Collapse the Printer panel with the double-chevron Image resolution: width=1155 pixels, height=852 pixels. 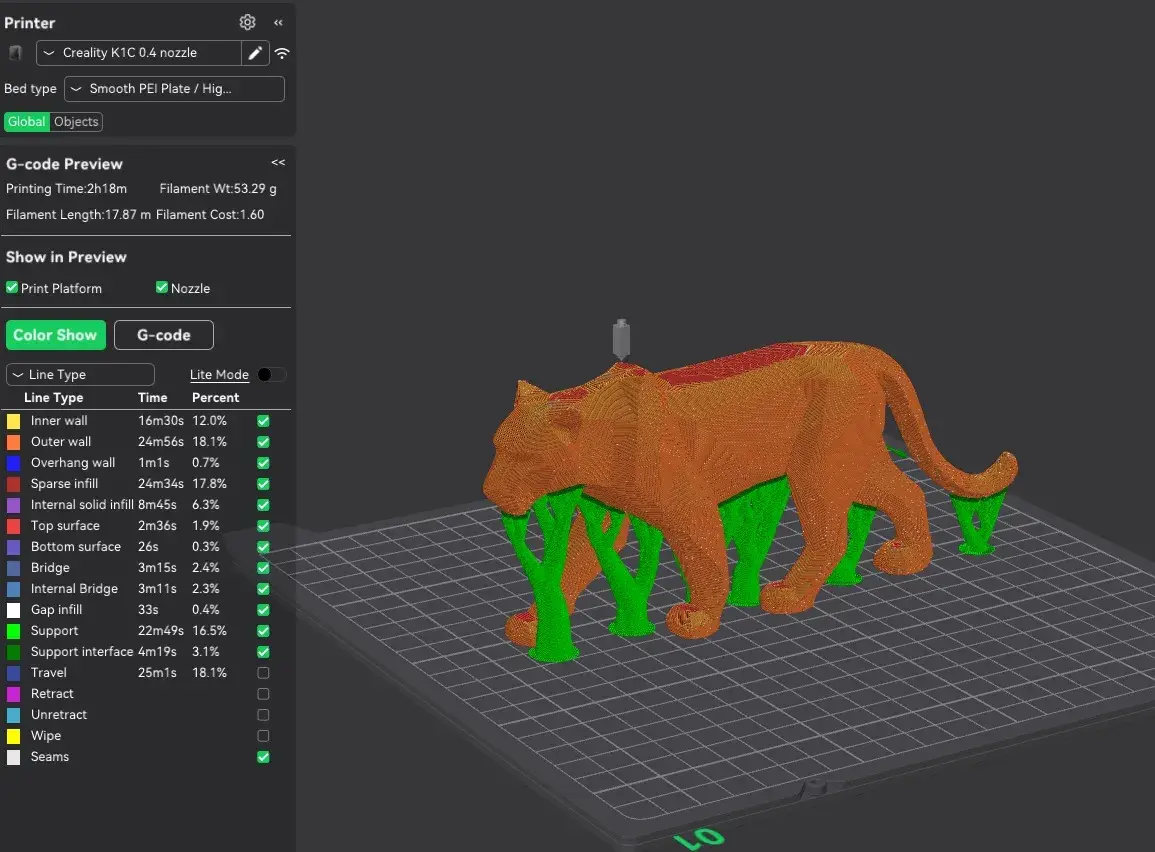(278, 22)
